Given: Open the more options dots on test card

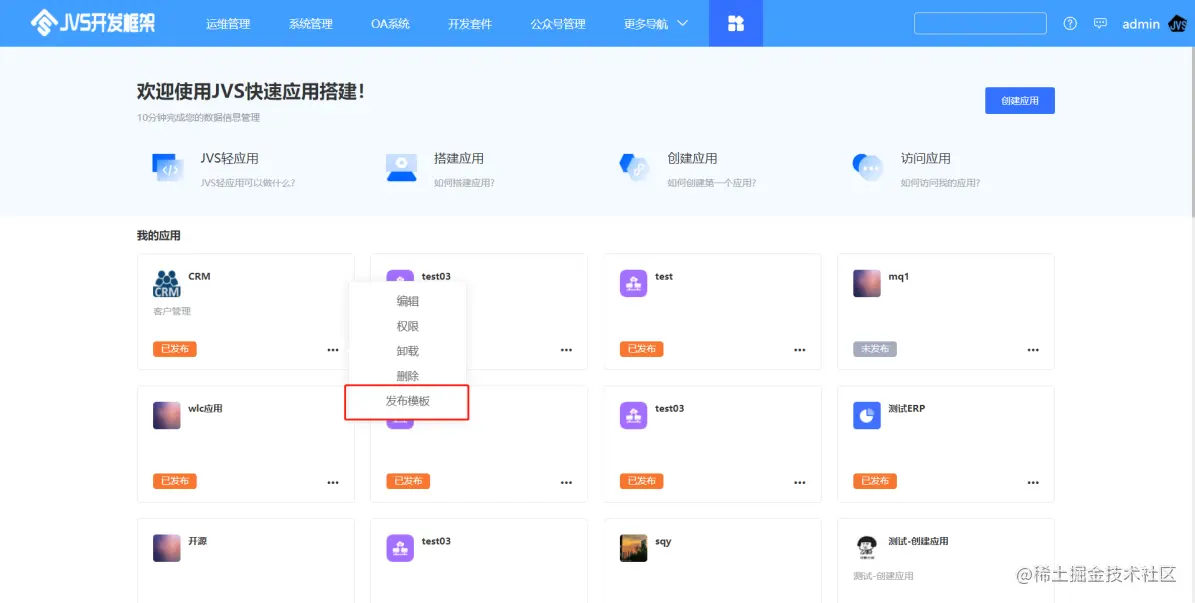Looking at the screenshot, I should [799, 350].
